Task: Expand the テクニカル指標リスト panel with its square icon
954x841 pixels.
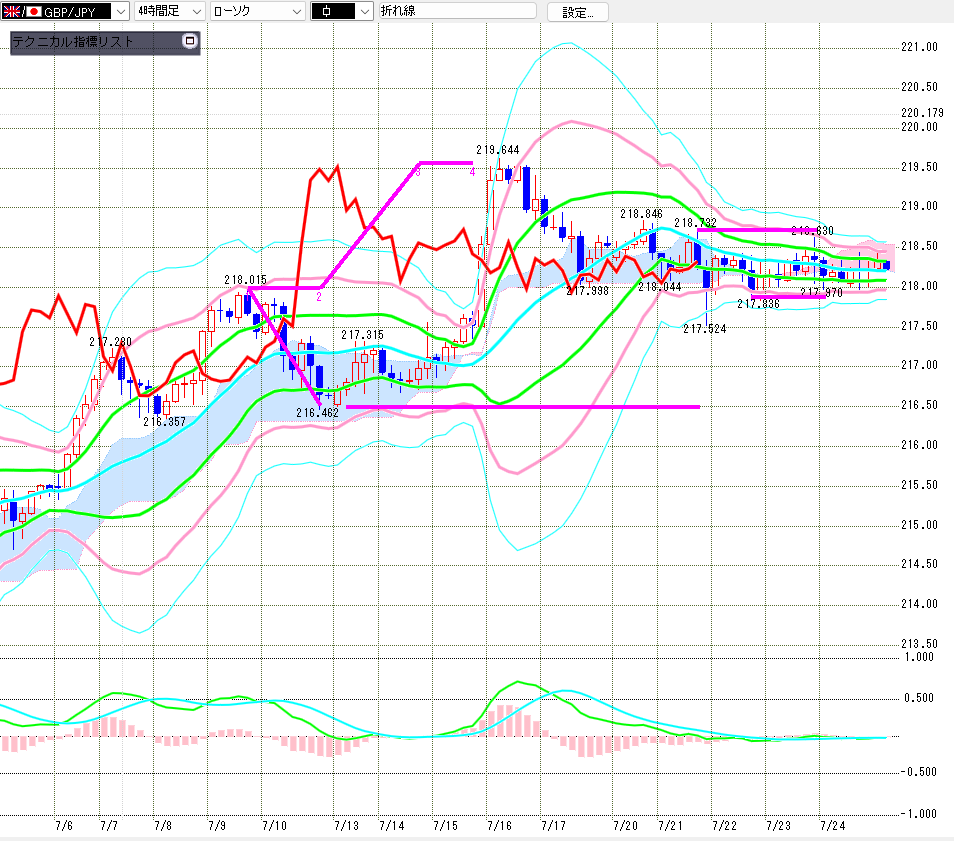Action: tap(190, 41)
